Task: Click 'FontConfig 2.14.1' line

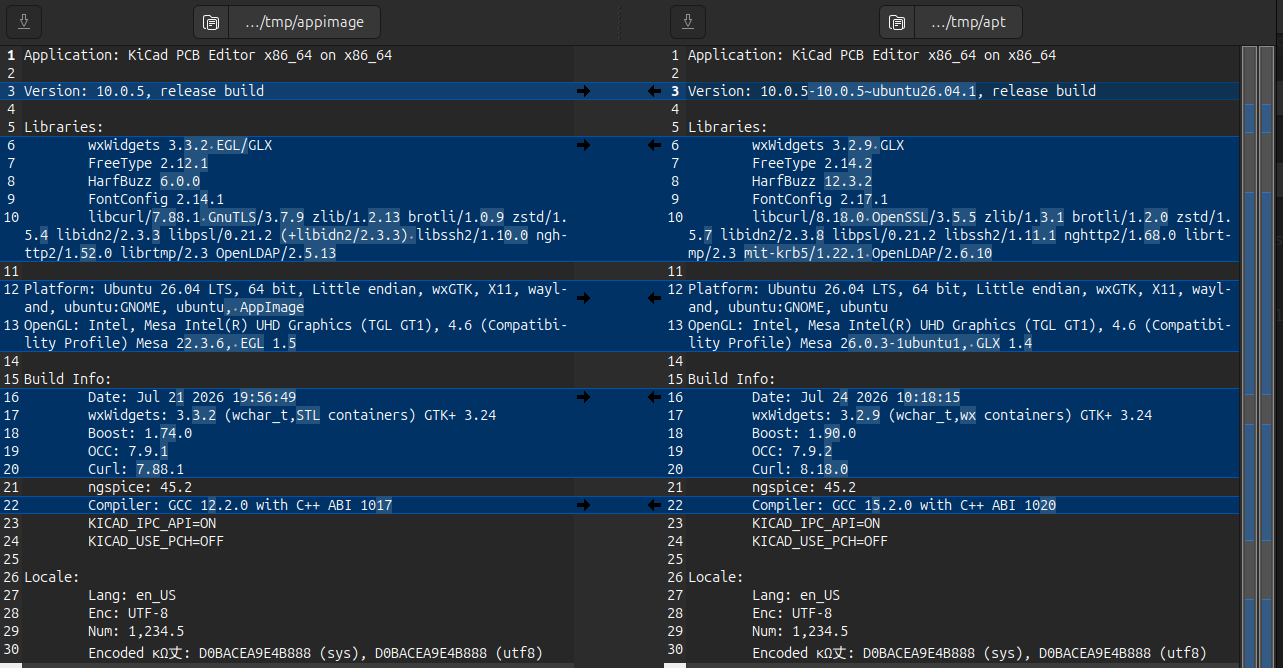Action: 156,199
